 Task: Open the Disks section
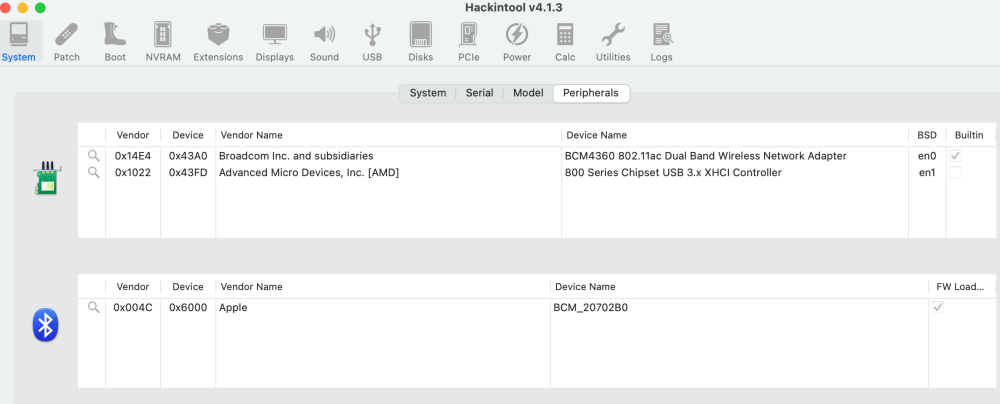420,41
